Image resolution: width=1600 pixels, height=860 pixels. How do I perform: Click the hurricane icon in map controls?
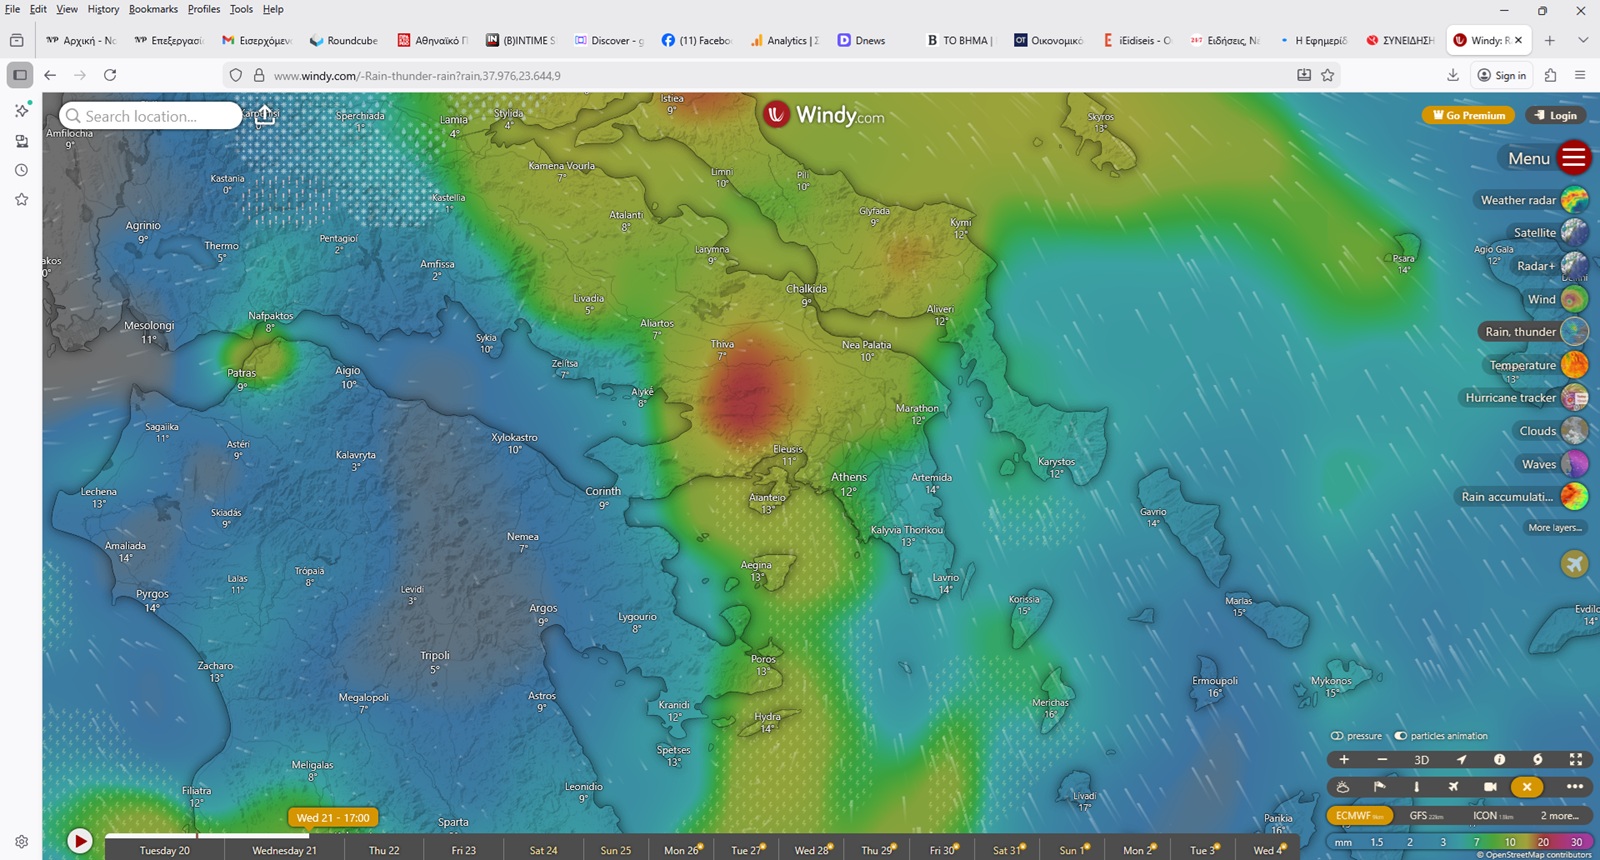[1538, 760]
